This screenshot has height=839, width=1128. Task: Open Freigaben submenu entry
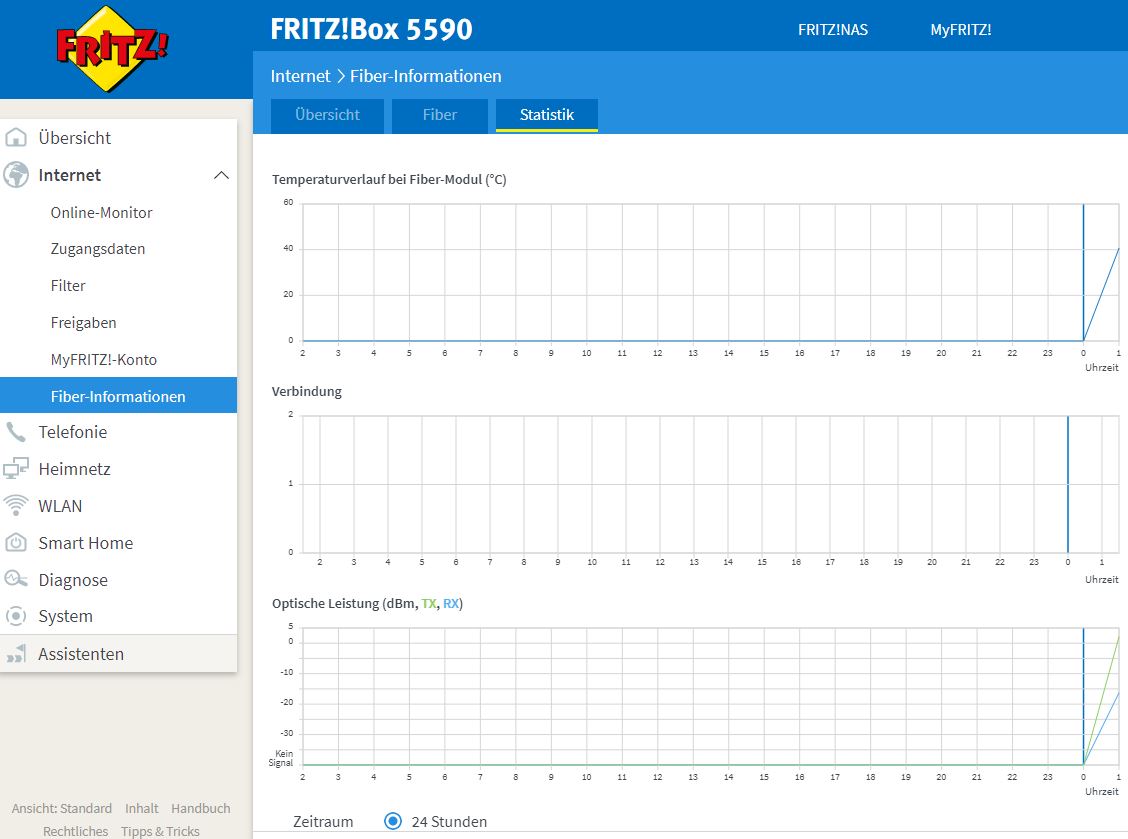pyautogui.click(x=83, y=322)
